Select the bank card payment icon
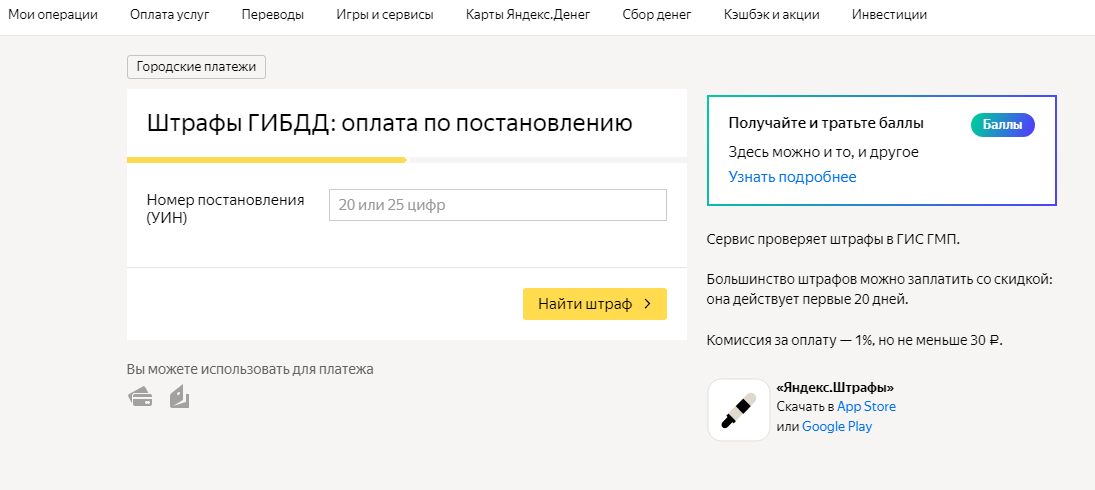Screen dimensions: 1095x490 click(x=140, y=398)
